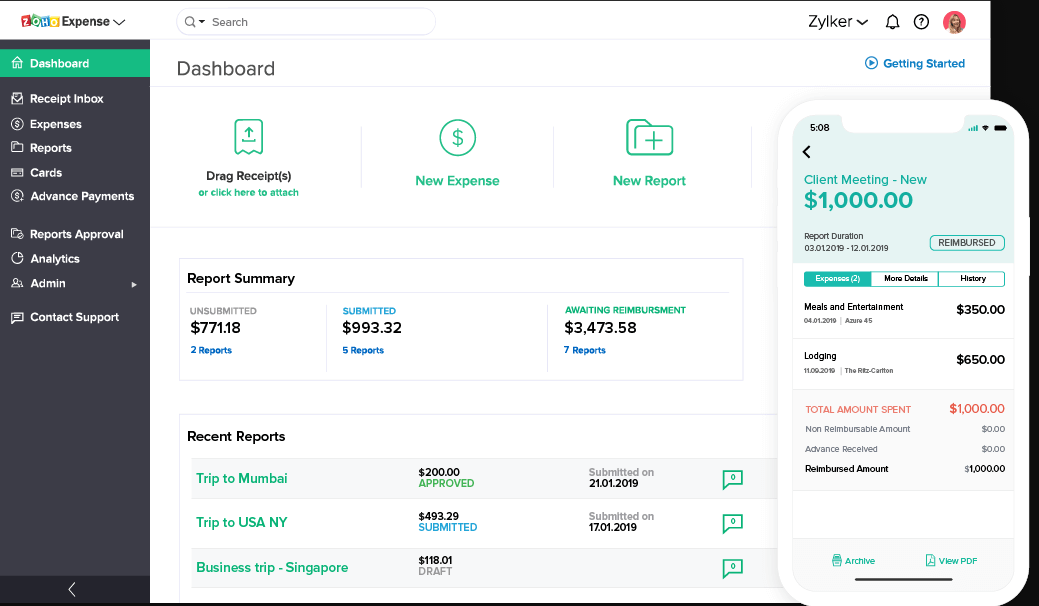Click the $993.32 submitted amount
This screenshot has width=1039, height=606.
(x=372, y=327)
